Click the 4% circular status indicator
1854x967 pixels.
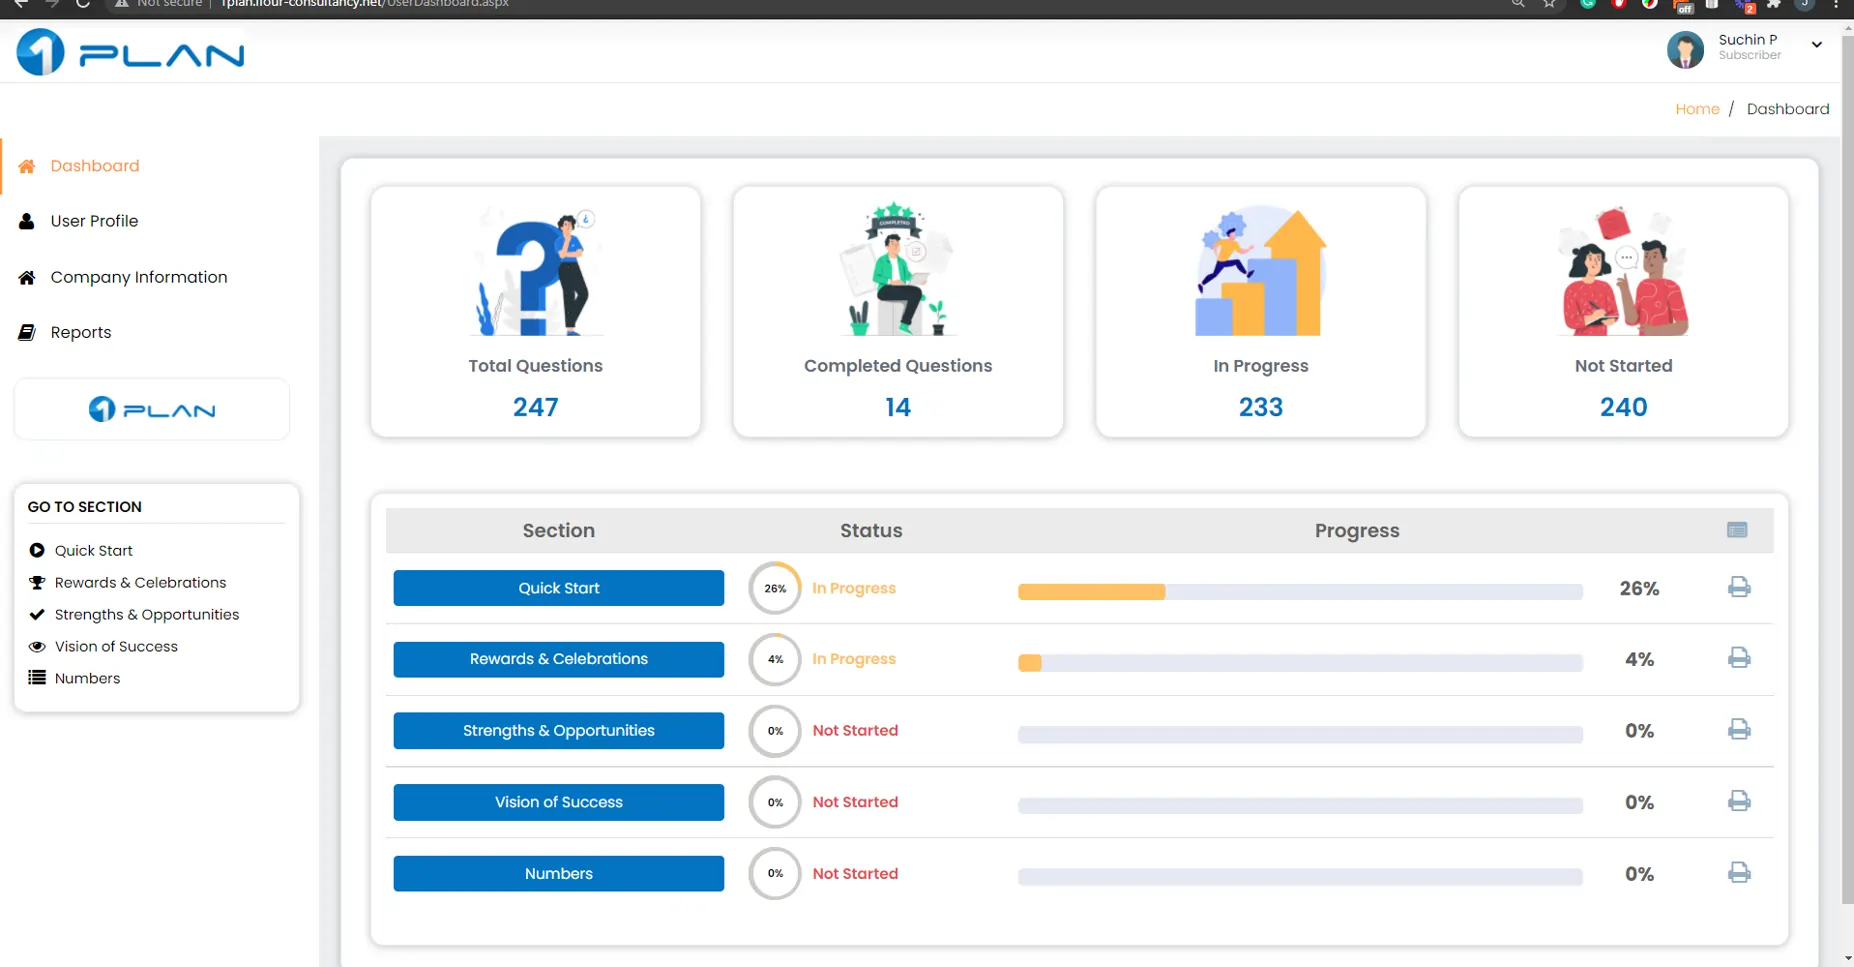775,659
